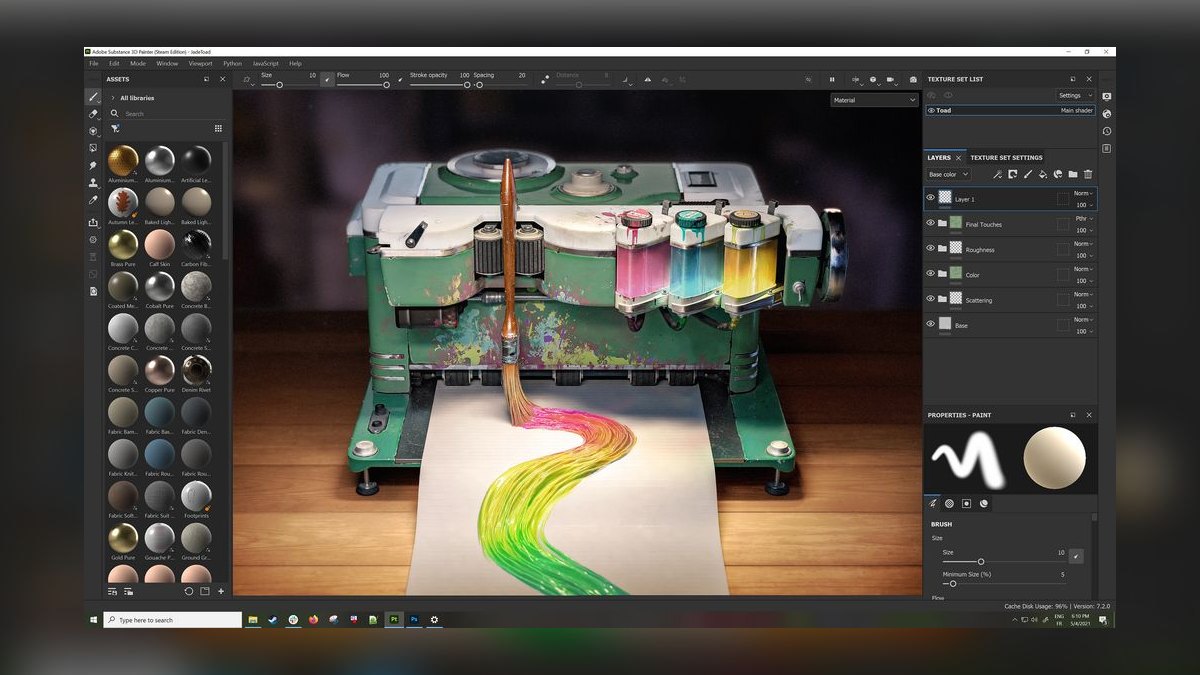Open Firefox from the Windows taskbar
Image resolution: width=1200 pixels, height=675 pixels.
click(313, 620)
